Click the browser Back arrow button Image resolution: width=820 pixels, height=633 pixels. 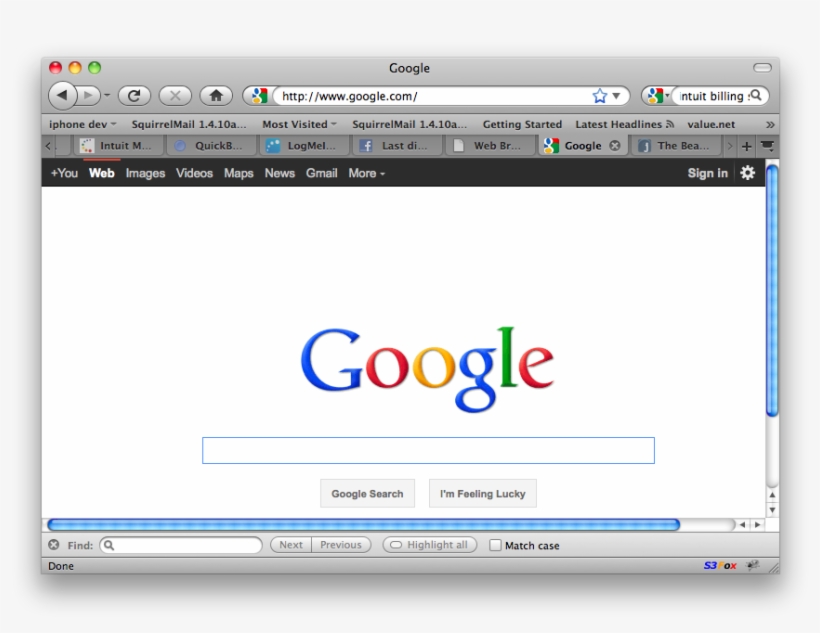pyautogui.click(x=63, y=97)
